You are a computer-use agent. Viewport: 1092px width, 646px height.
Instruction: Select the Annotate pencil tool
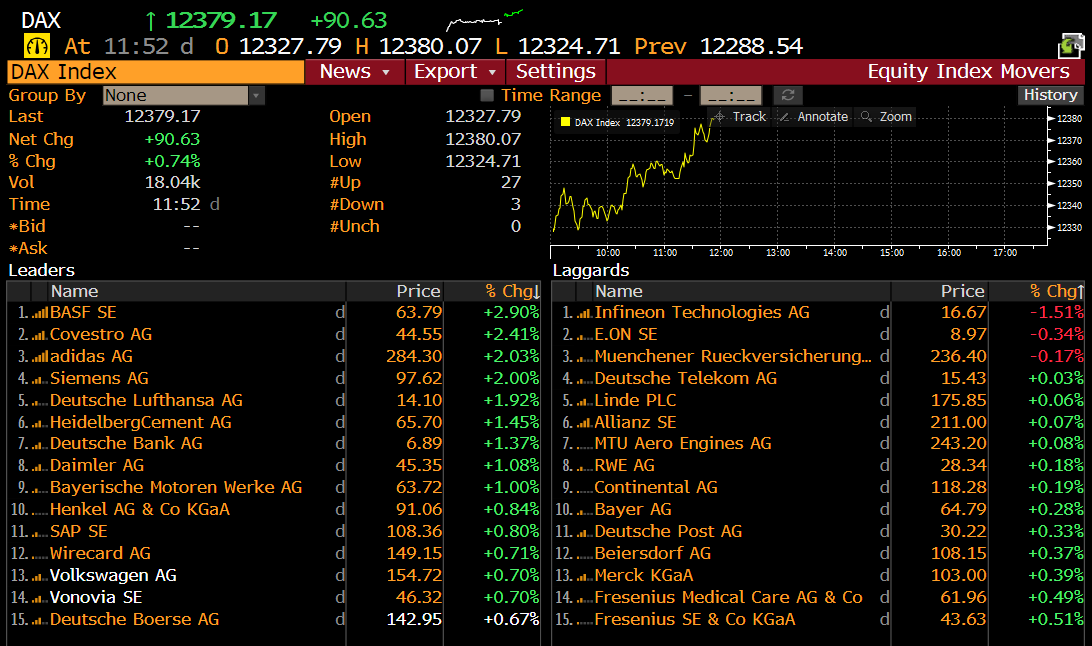pyautogui.click(x=813, y=116)
